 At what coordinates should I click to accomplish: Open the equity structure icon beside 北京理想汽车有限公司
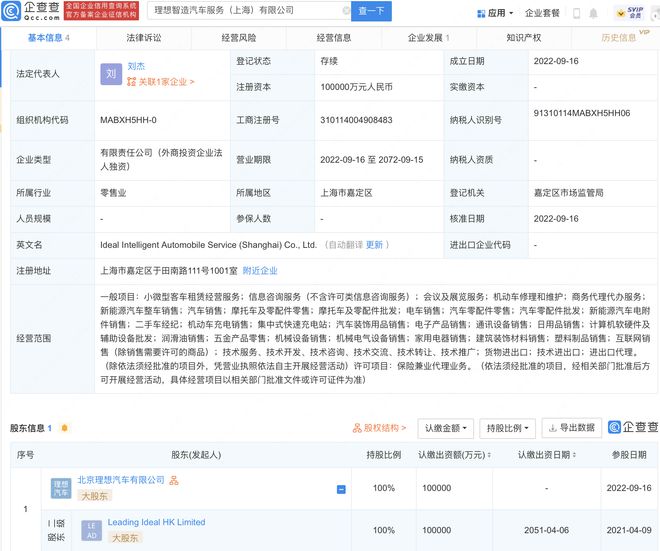(174, 480)
